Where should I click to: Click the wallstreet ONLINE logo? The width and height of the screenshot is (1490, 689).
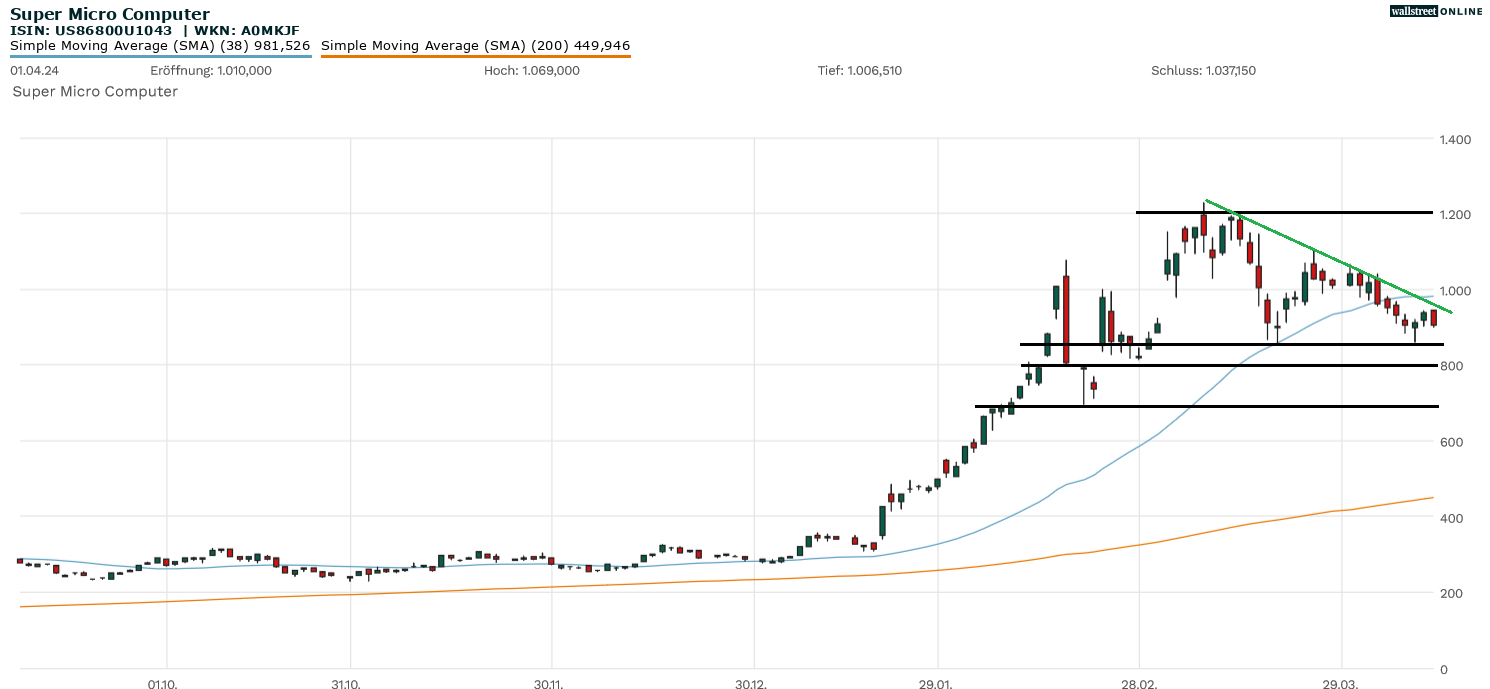click(1436, 11)
